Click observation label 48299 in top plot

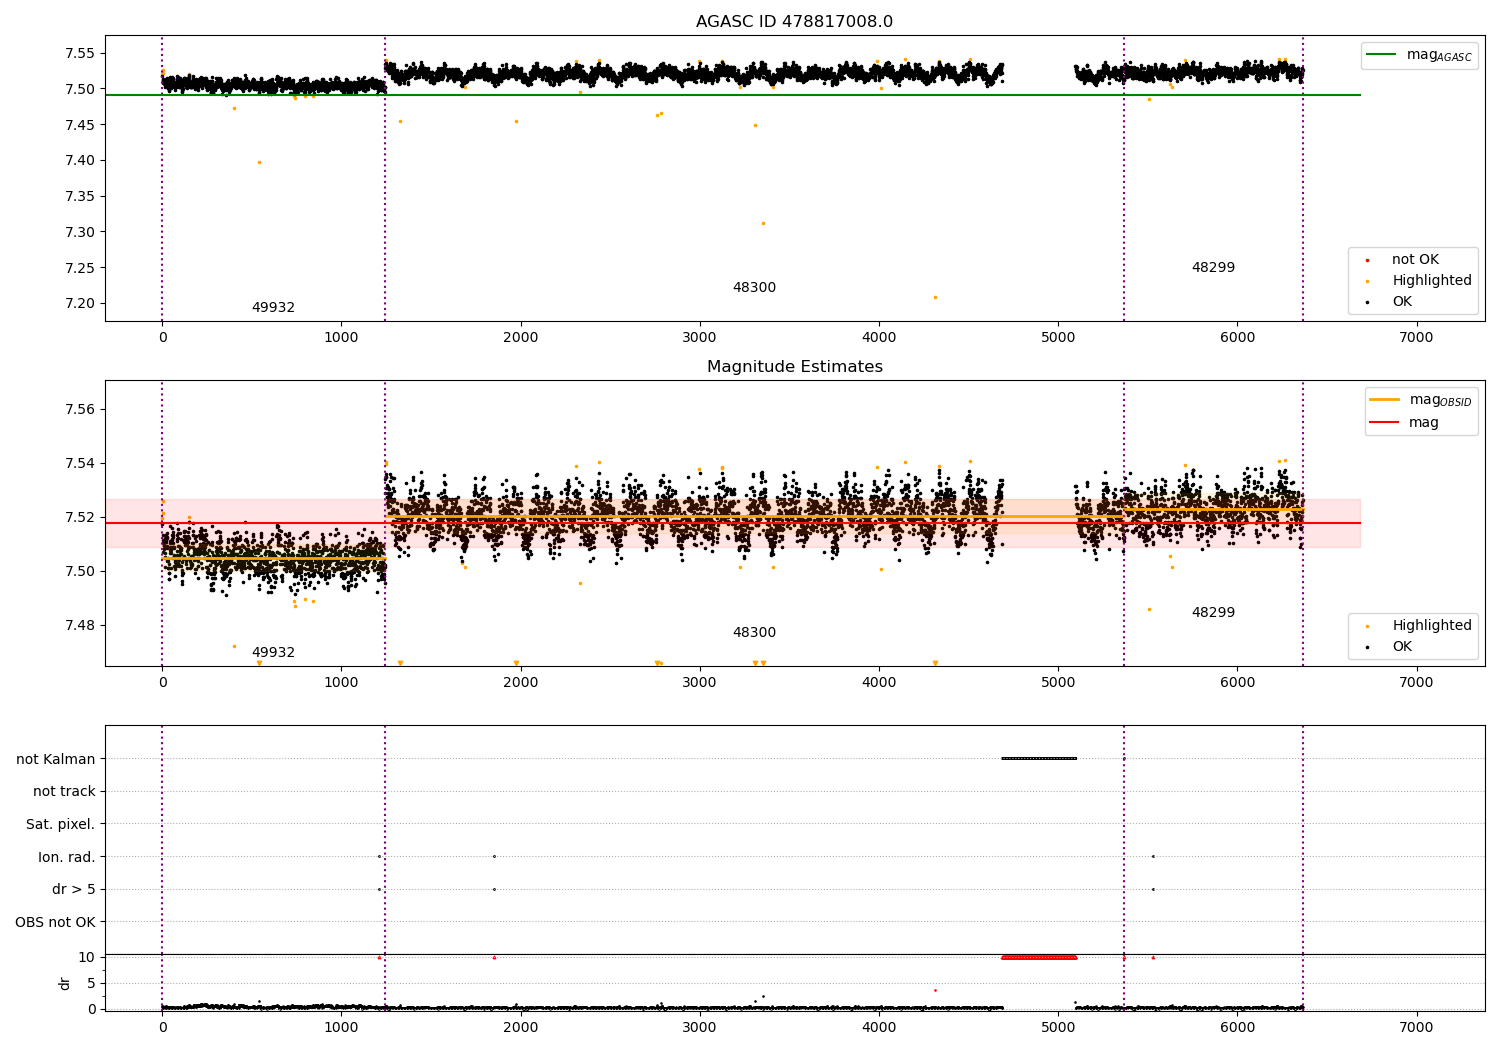coord(1213,268)
